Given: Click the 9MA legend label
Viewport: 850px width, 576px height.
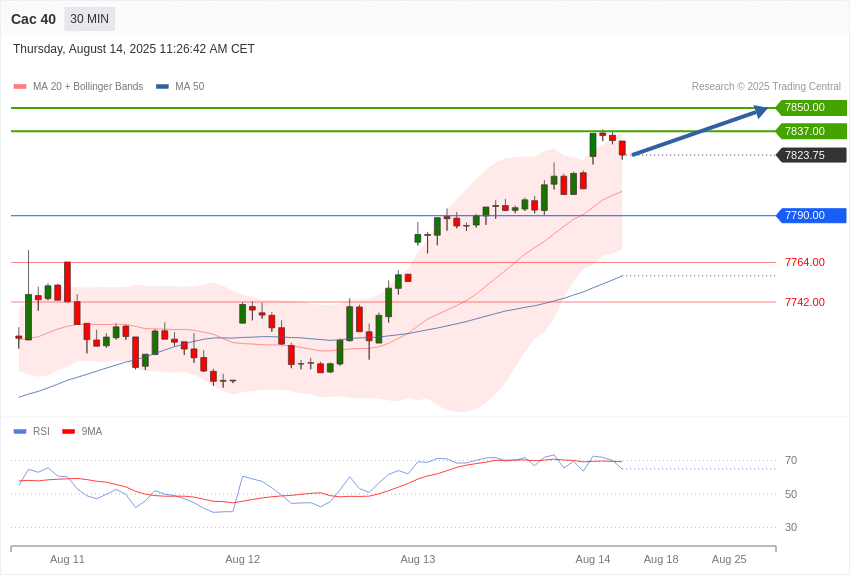Looking at the screenshot, I should [x=92, y=431].
